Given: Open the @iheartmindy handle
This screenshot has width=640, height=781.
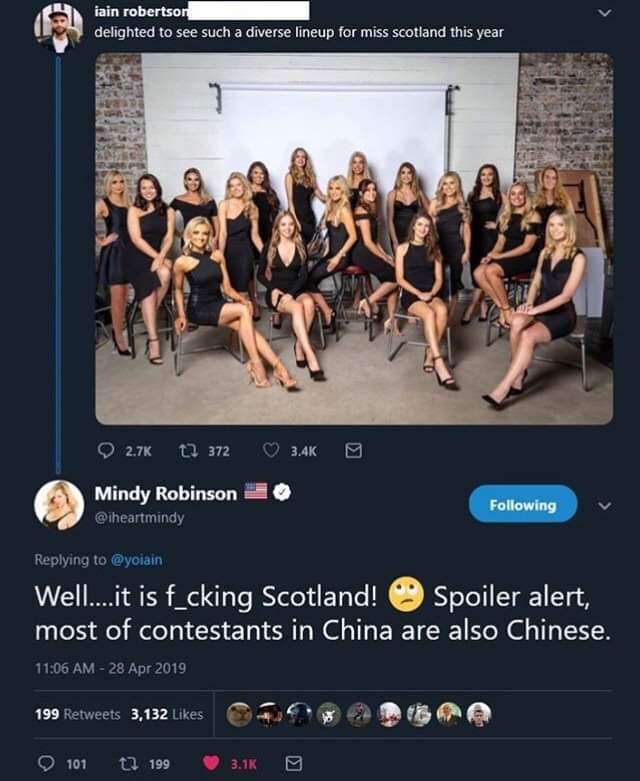Looking at the screenshot, I should 139,518.
